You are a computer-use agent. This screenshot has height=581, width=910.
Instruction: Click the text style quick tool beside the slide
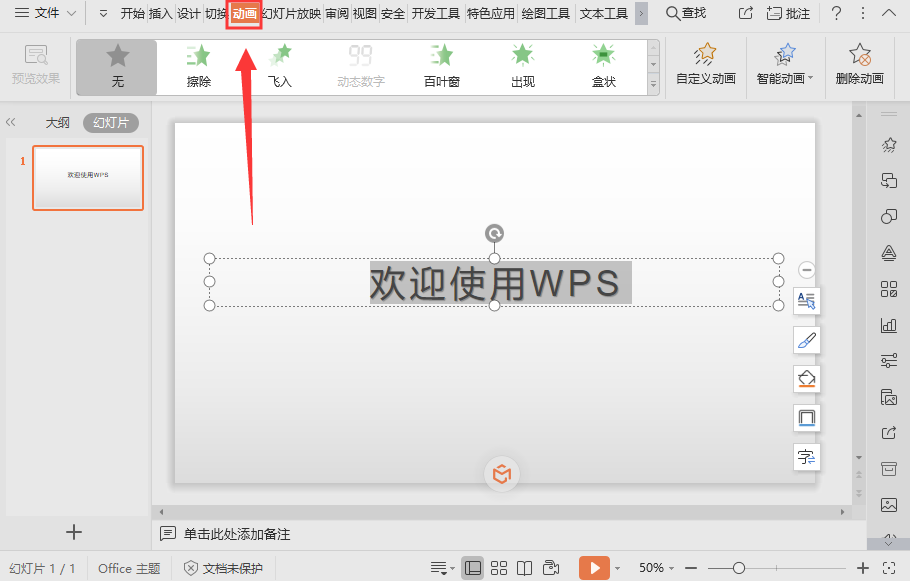(807, 301)
